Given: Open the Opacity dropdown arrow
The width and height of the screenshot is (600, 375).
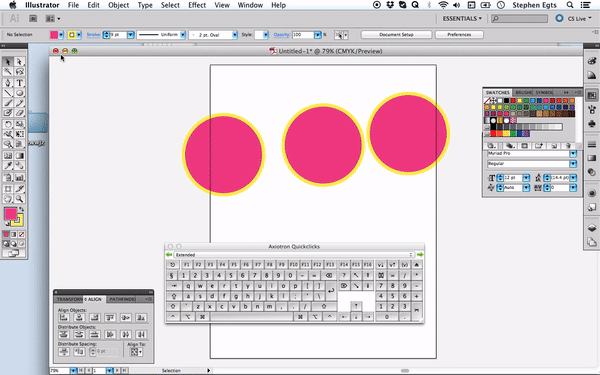Looking at the screenshot, I should [318, 35].
